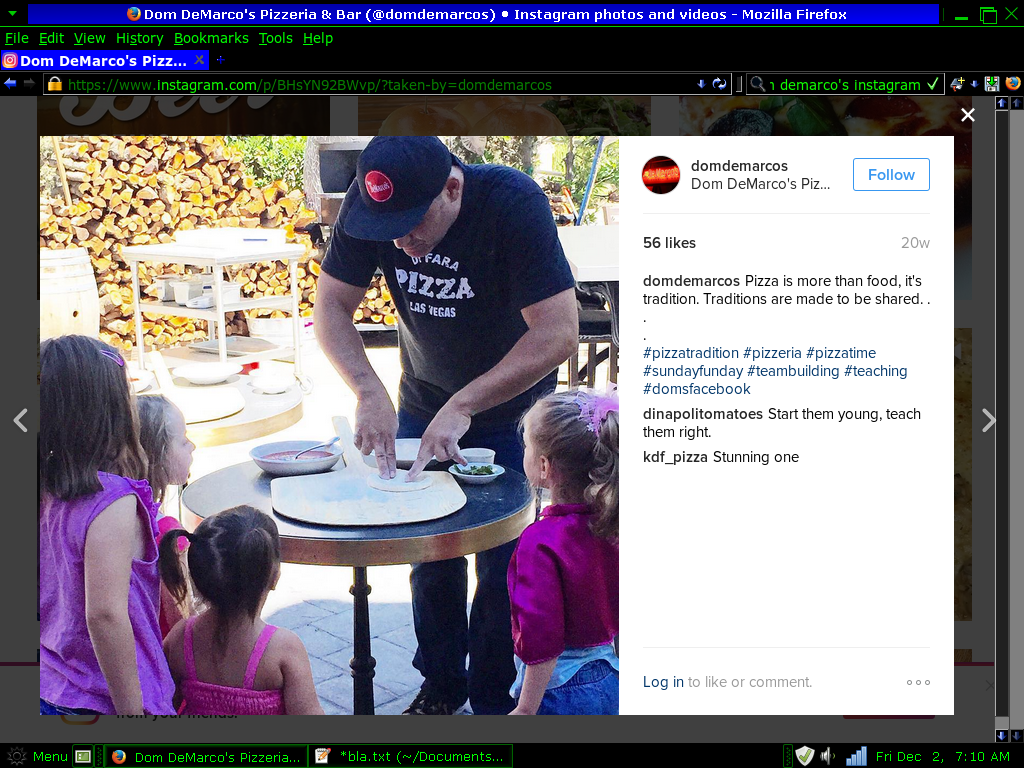Open the domdemarcos profile picture
The width and height of the screenshot is (1024, 768).
pos(661,175)
